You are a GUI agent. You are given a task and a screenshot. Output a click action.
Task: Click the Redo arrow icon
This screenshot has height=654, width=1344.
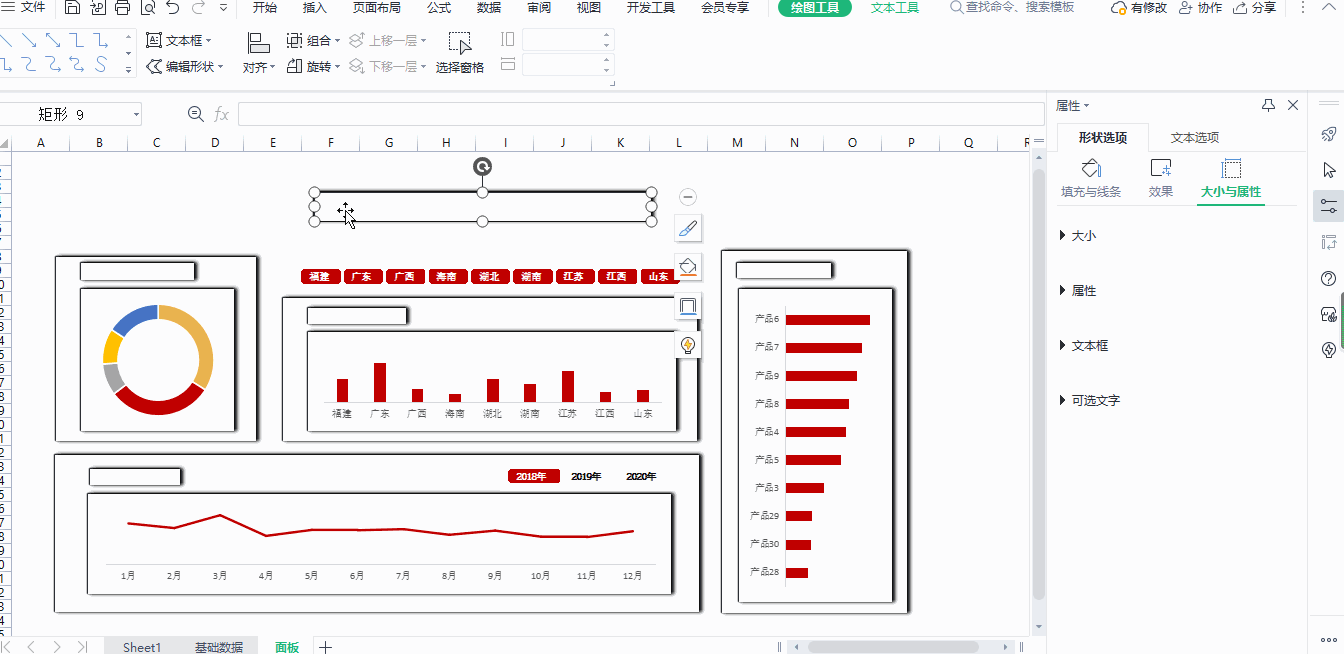pos(197,8)
